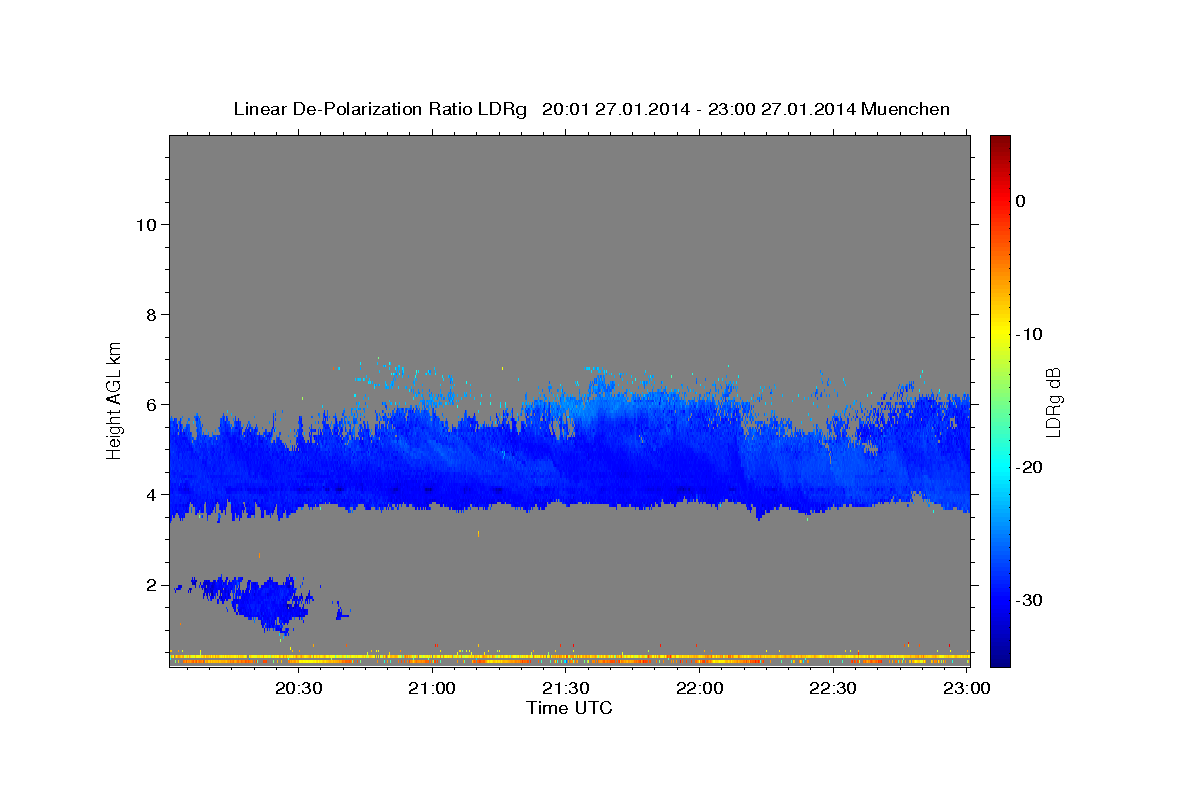Click the 21:00 time tick label
1200x800 pixels.
click(x=433, y=689)
